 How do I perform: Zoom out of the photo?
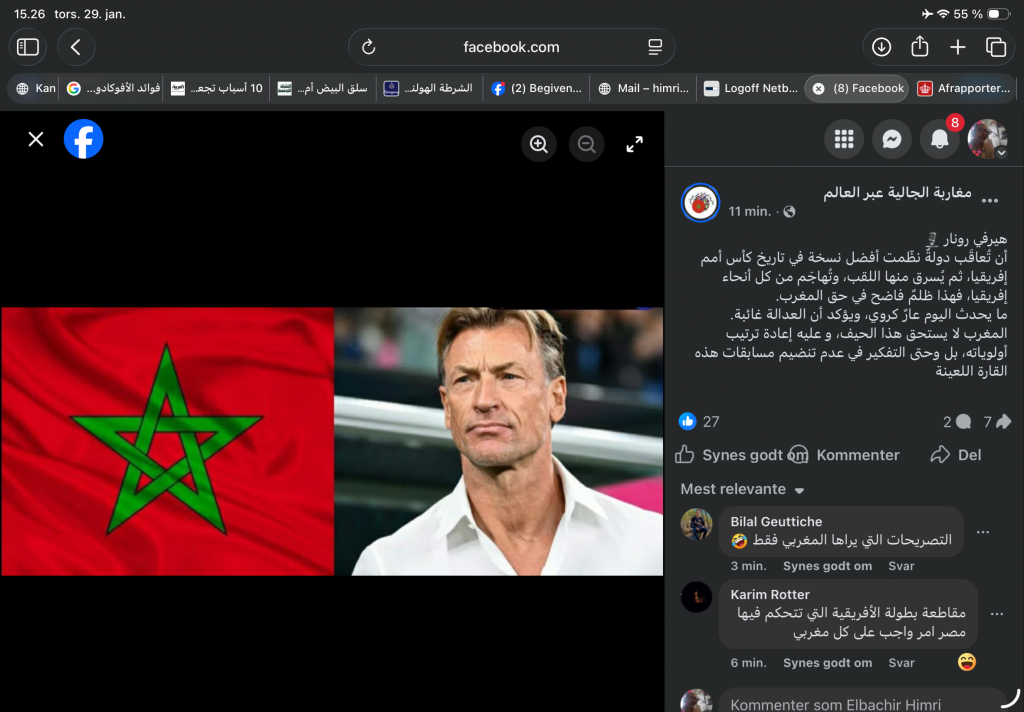(587, 145)
